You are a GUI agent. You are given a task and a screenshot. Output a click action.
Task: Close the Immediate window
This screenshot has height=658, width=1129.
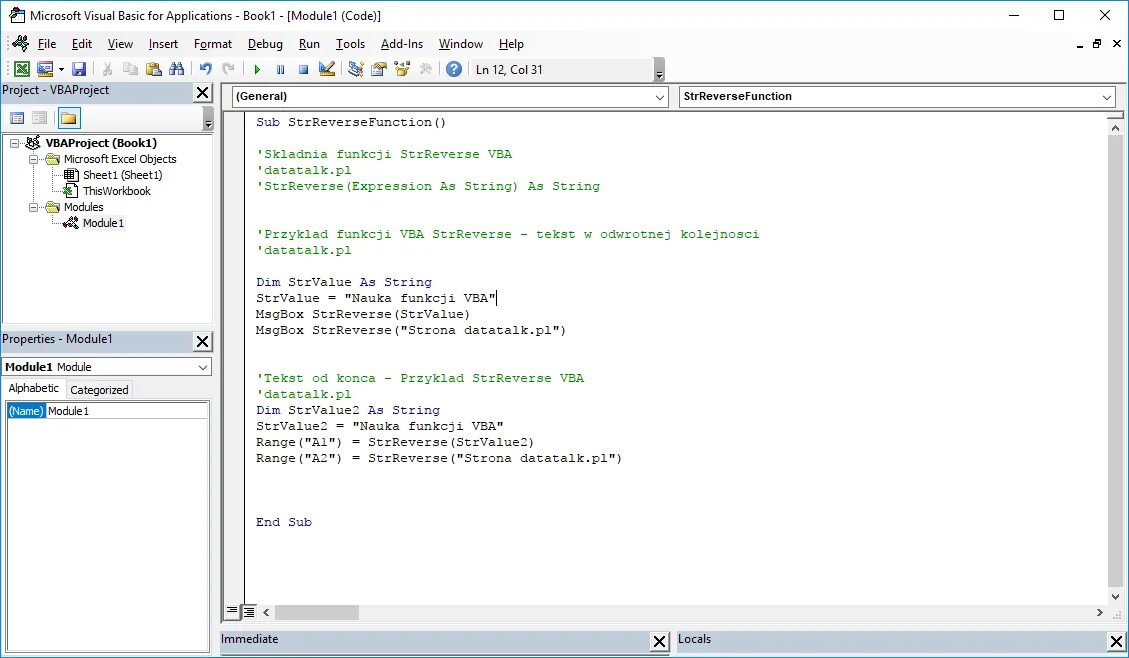coord(659,641)
